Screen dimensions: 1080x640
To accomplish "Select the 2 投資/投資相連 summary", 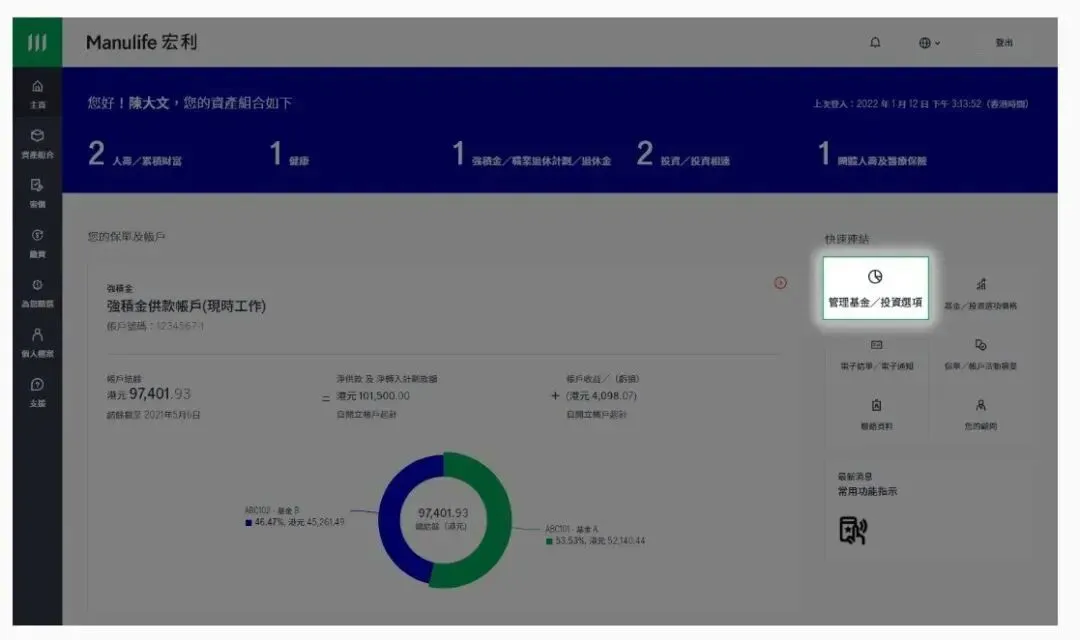I will click(683, 154).
